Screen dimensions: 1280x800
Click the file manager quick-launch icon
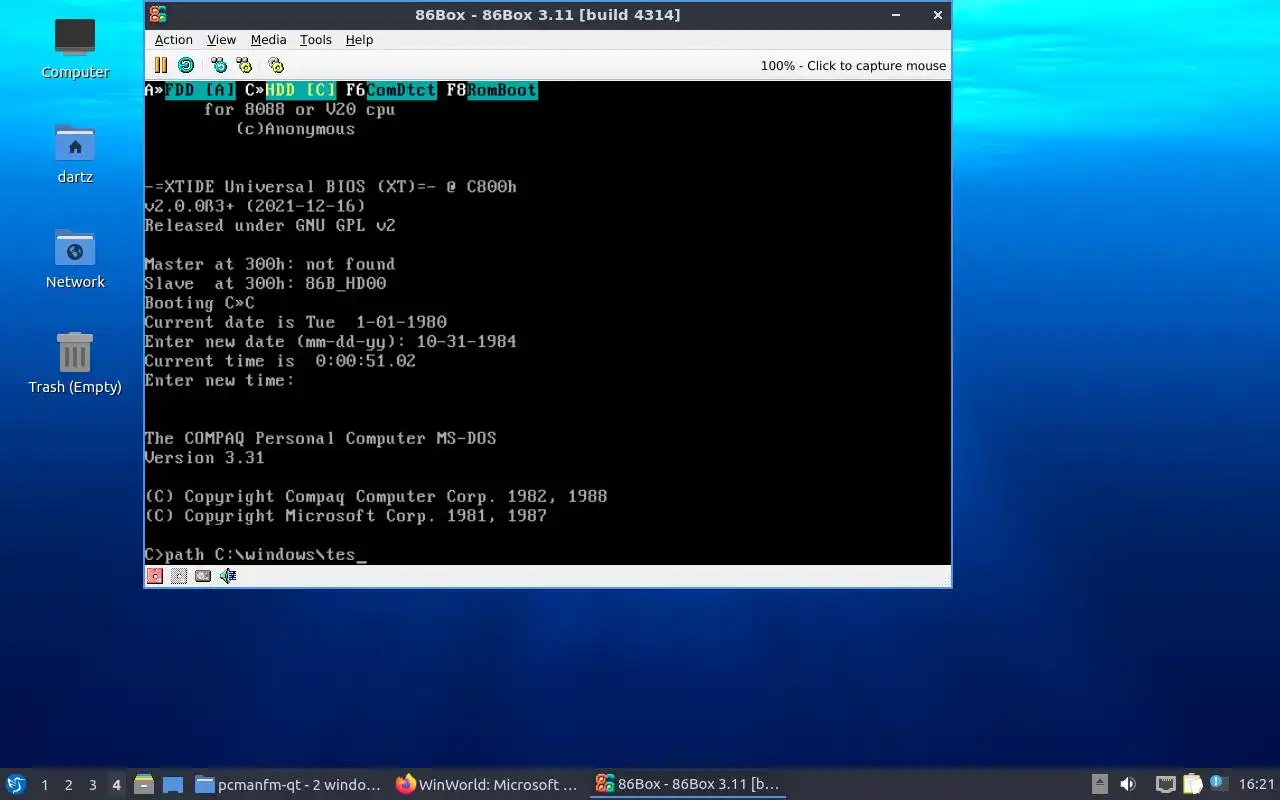(144, 785)
